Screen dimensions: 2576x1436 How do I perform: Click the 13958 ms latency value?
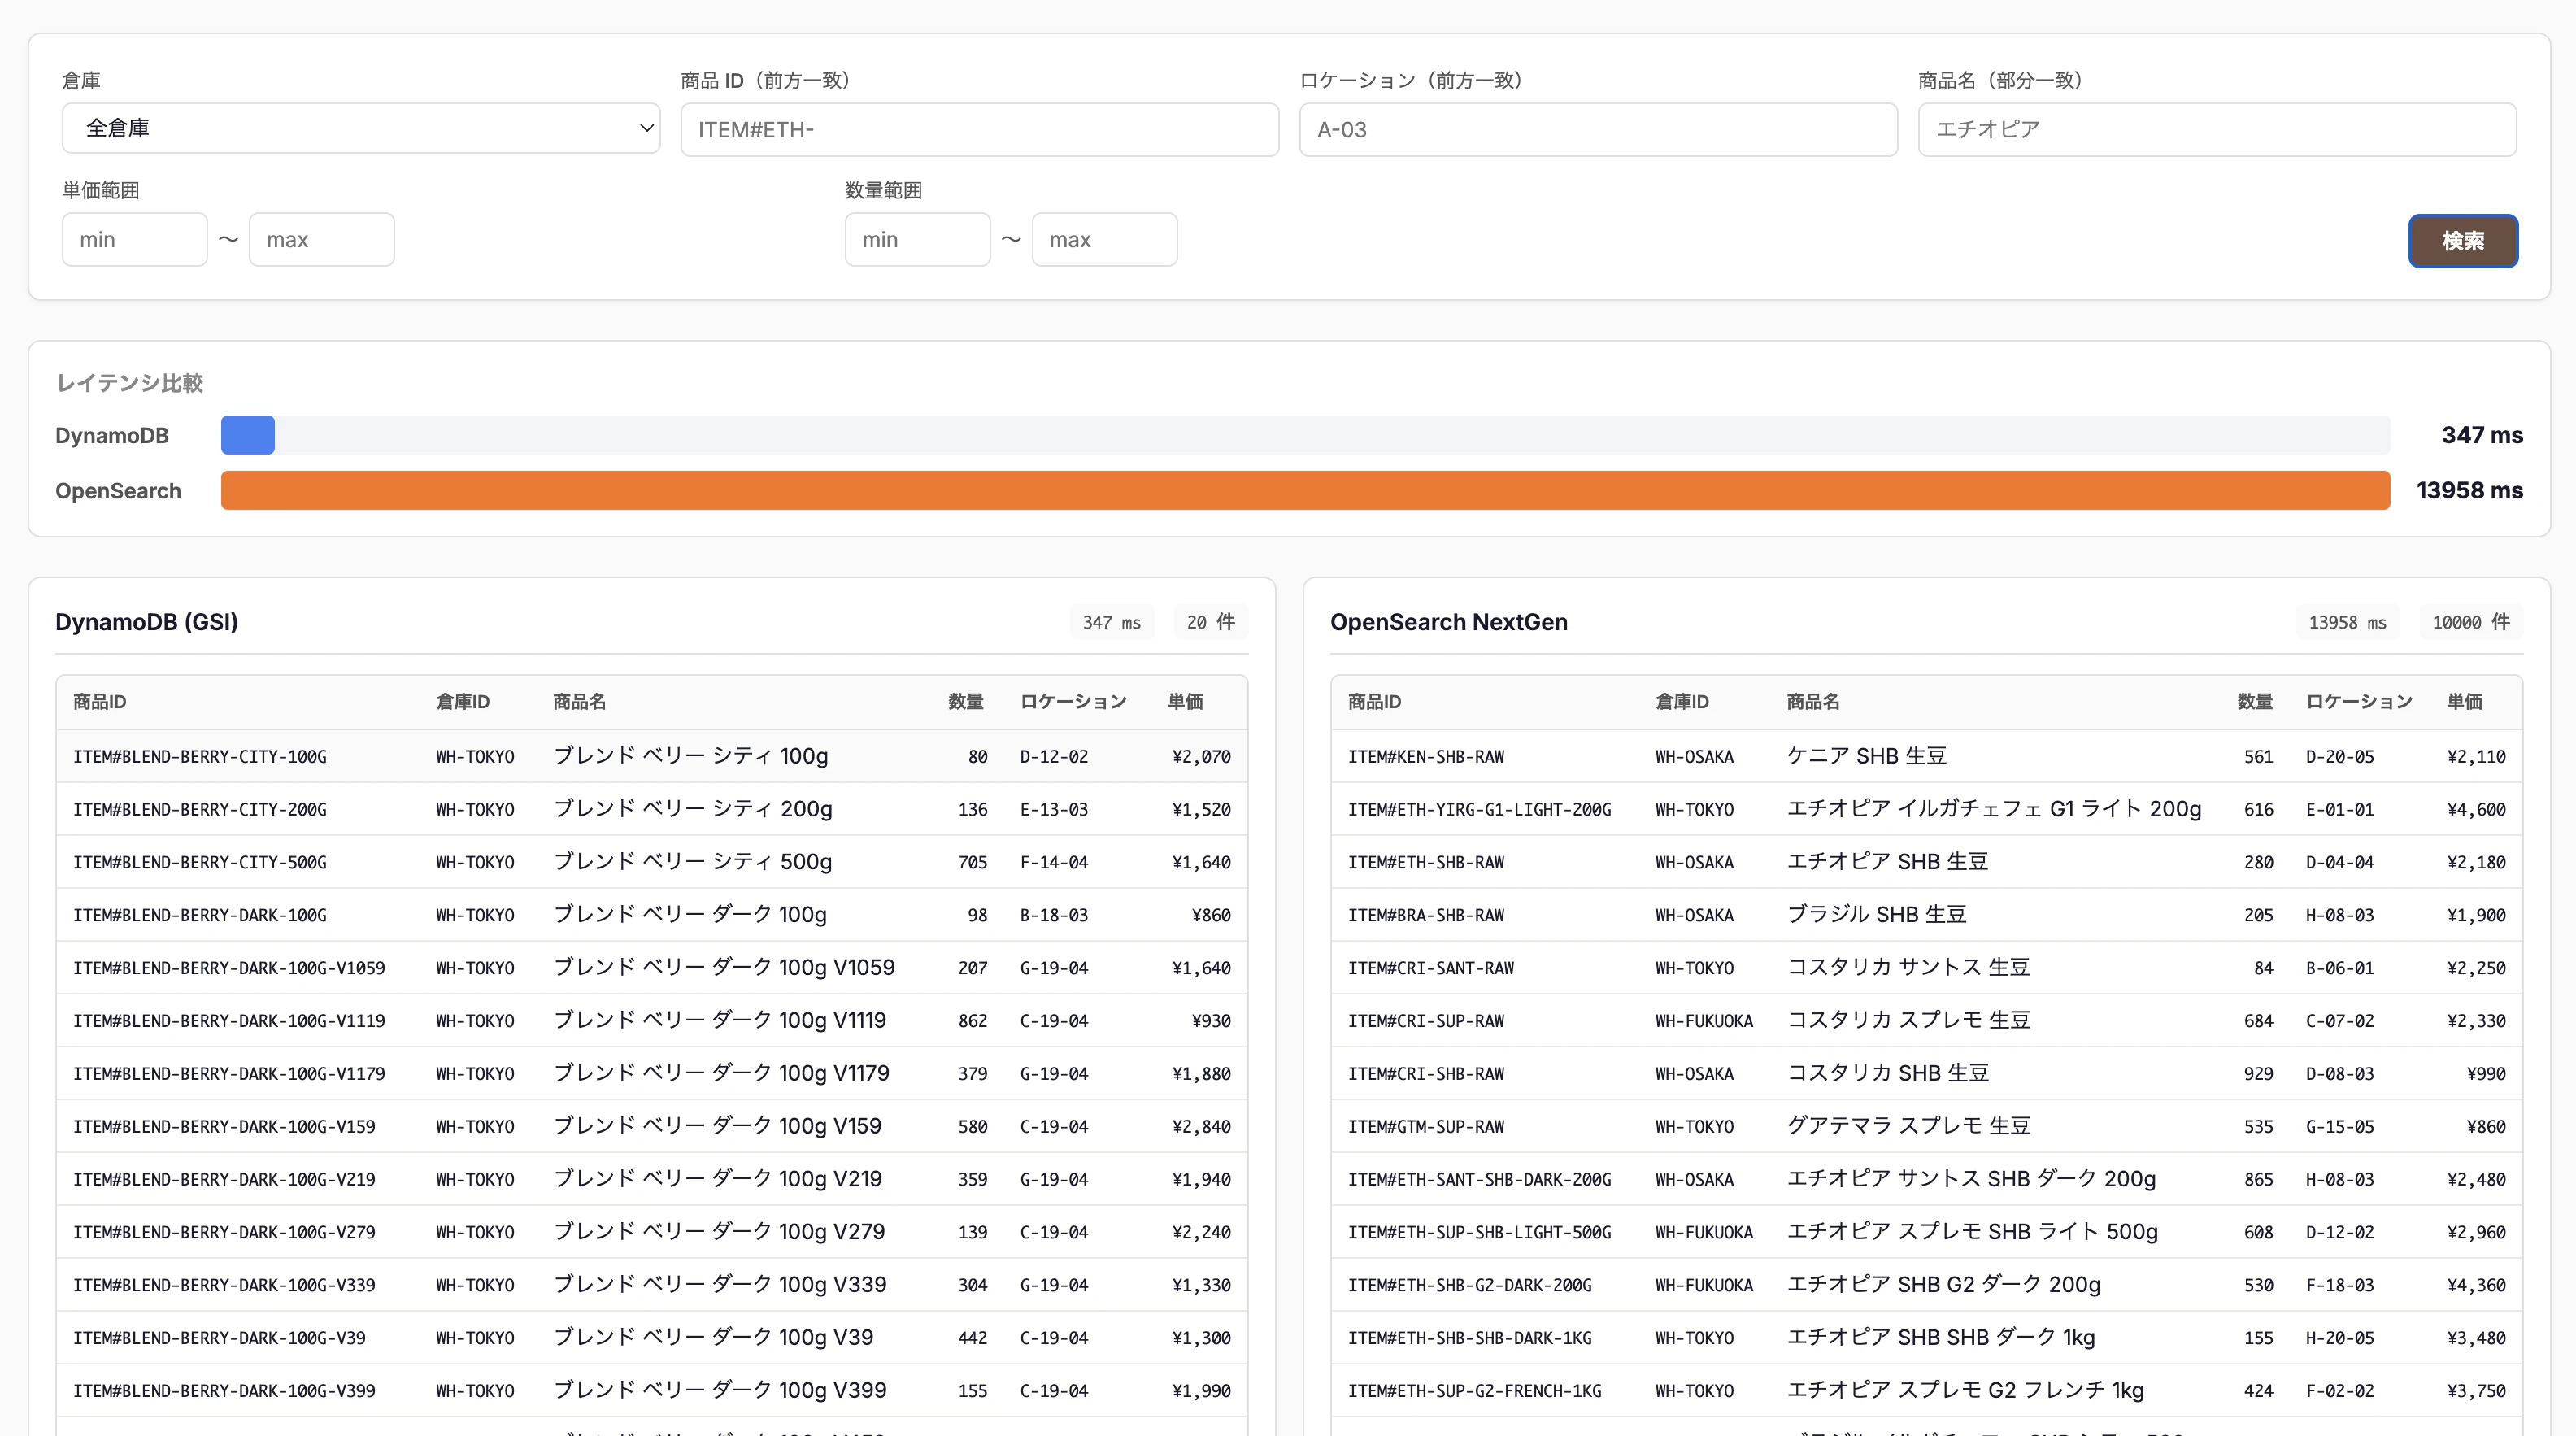pyautogui.click(x=2469, y=490)
